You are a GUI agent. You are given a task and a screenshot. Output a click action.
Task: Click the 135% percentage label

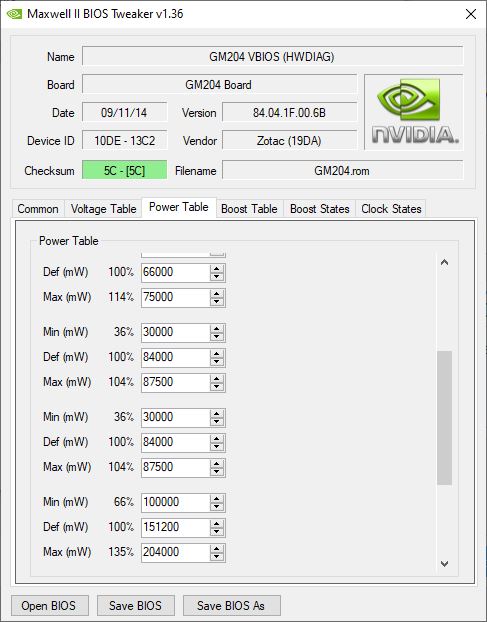[121, 552]
